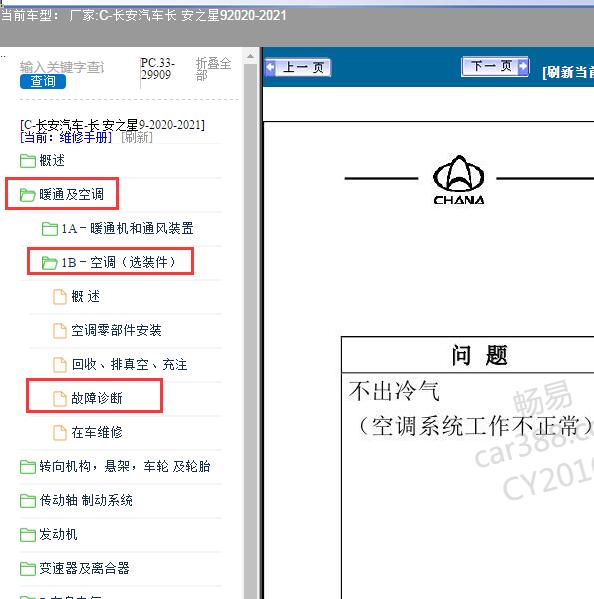
Task: Click the 不出冷气 table cell text
Action: click(394, 391)
